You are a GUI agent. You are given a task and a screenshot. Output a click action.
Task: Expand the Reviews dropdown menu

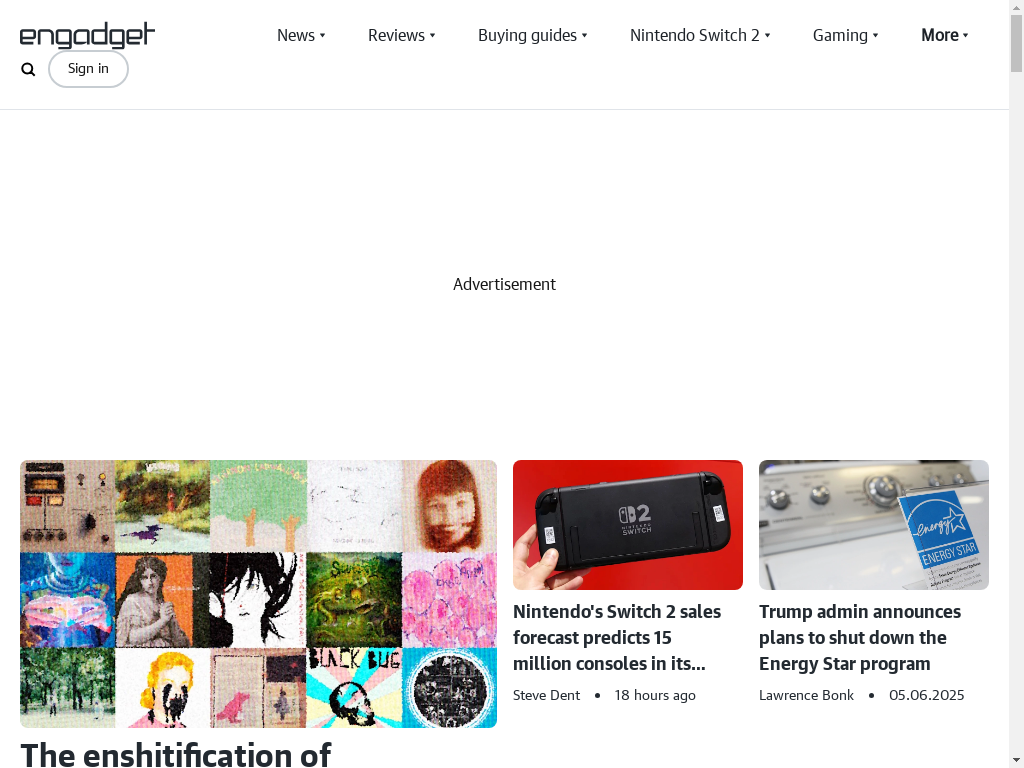click(402, 35)
